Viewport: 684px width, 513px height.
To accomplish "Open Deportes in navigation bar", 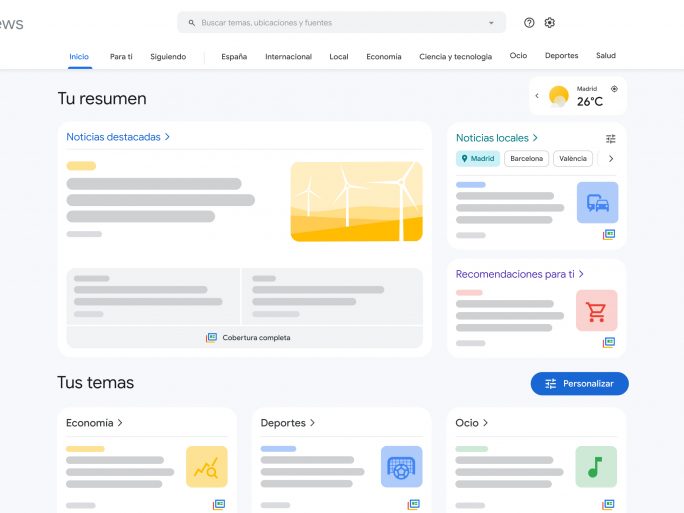I will (x=561, y=55).
